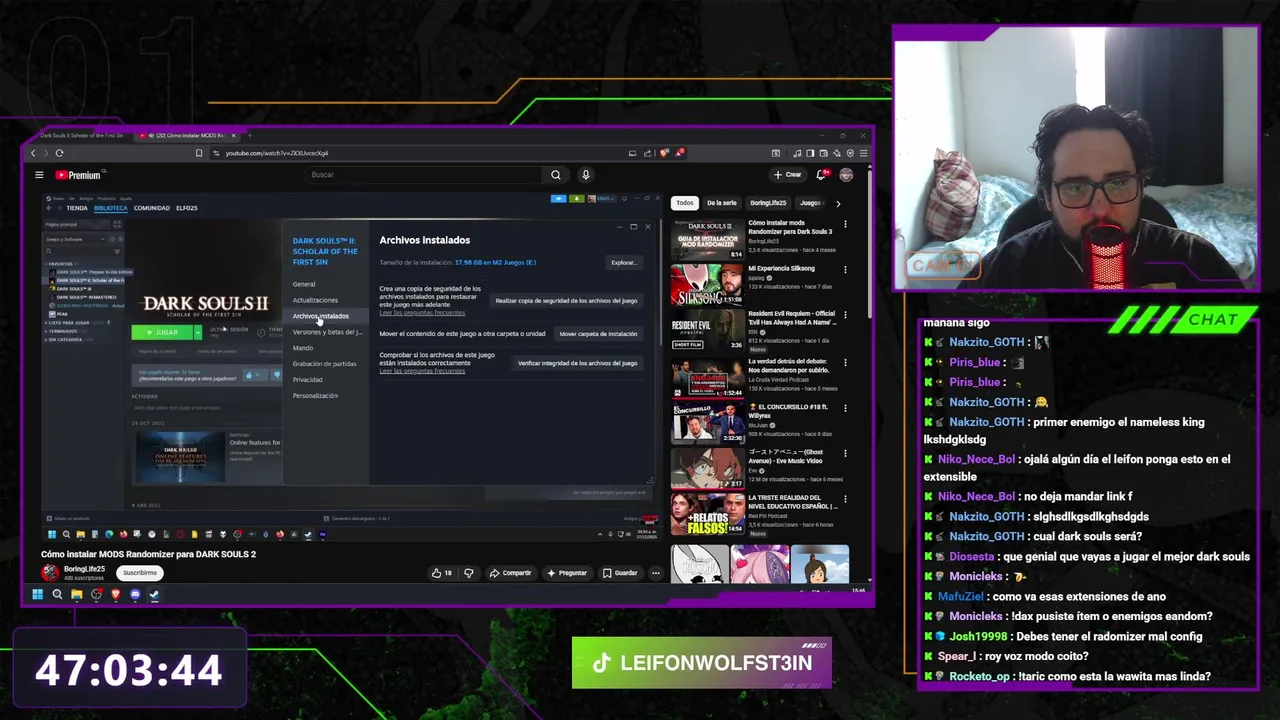Click the Explorar button in Steam properties
The width and height of the screenshot is (1280, 720).
click(623, 263)
